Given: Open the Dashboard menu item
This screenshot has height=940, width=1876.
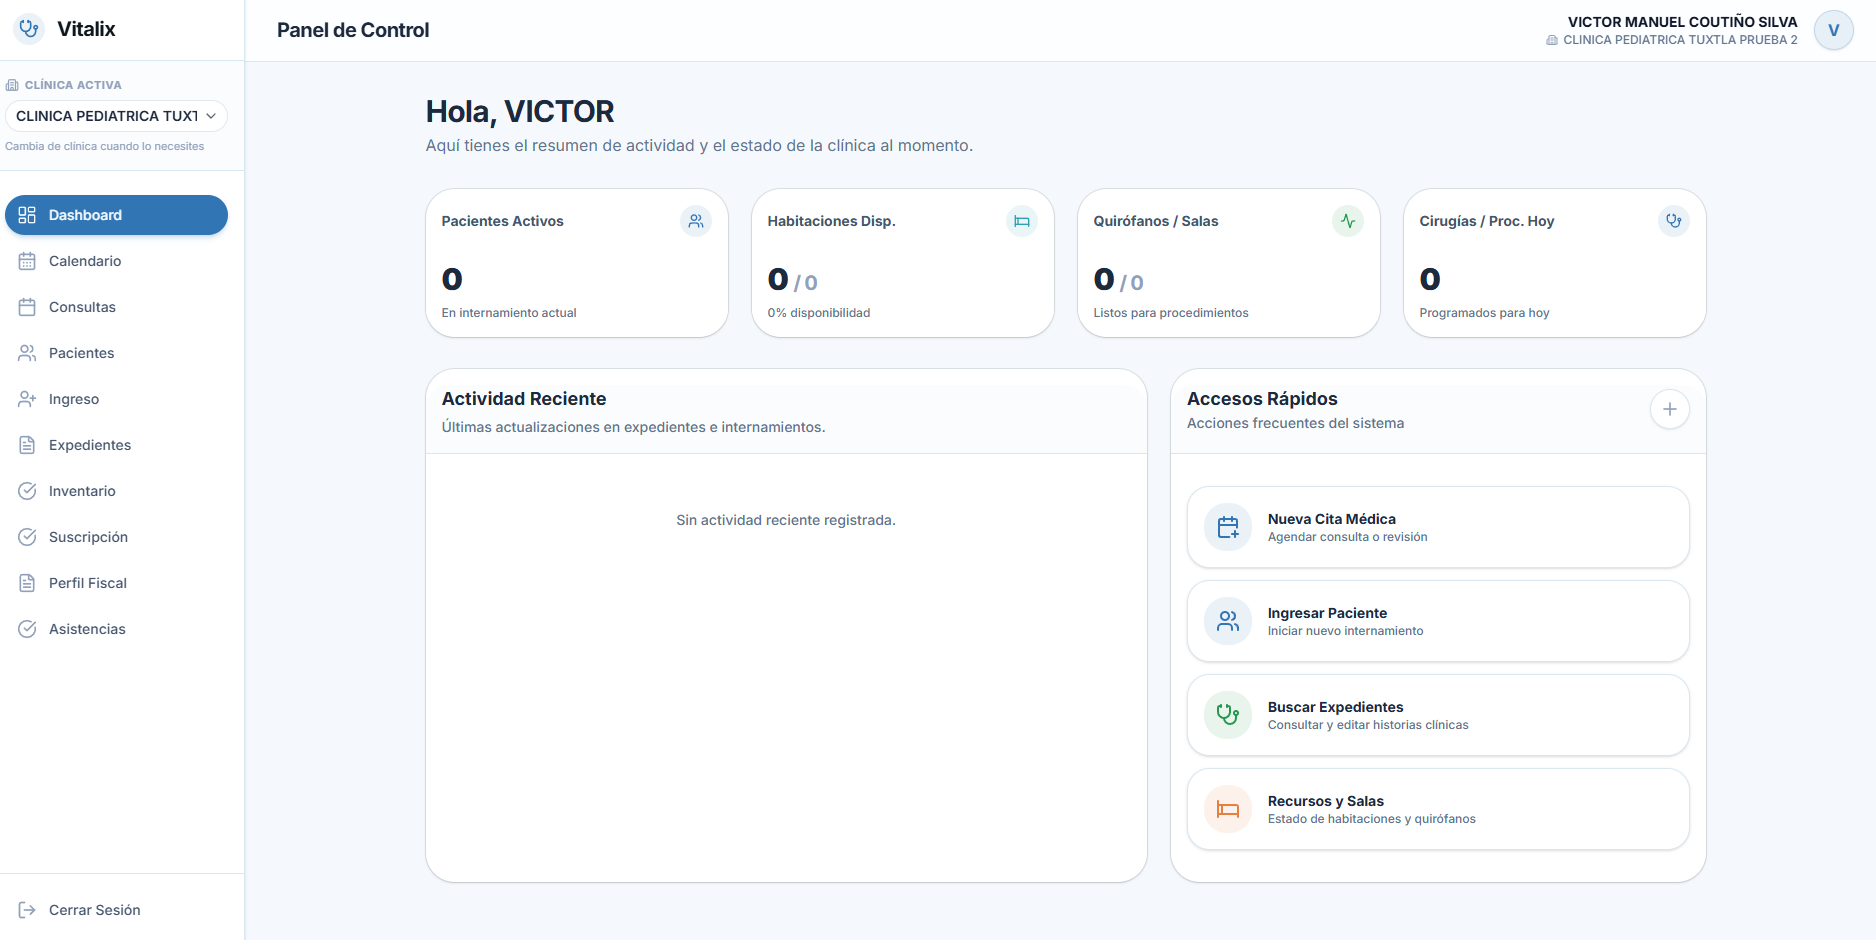Looking at the screenshot, I should point(116,215).
